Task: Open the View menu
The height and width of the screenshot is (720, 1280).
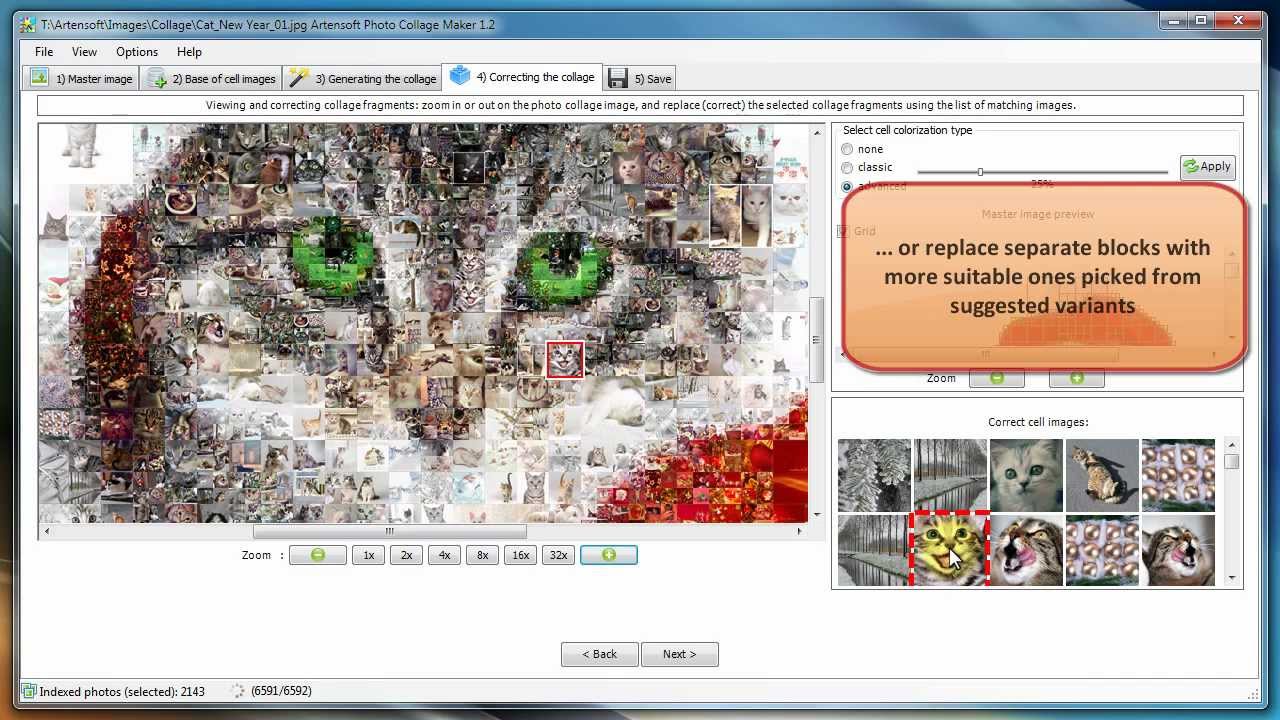Action: point(84,52)
